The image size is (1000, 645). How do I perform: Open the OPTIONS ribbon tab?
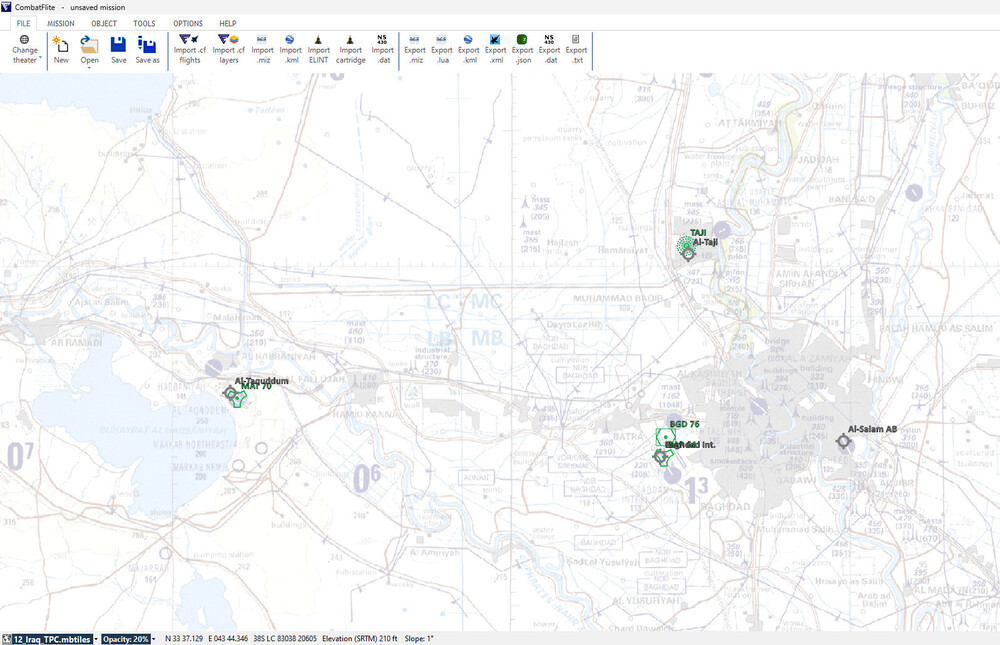[187, 23]
